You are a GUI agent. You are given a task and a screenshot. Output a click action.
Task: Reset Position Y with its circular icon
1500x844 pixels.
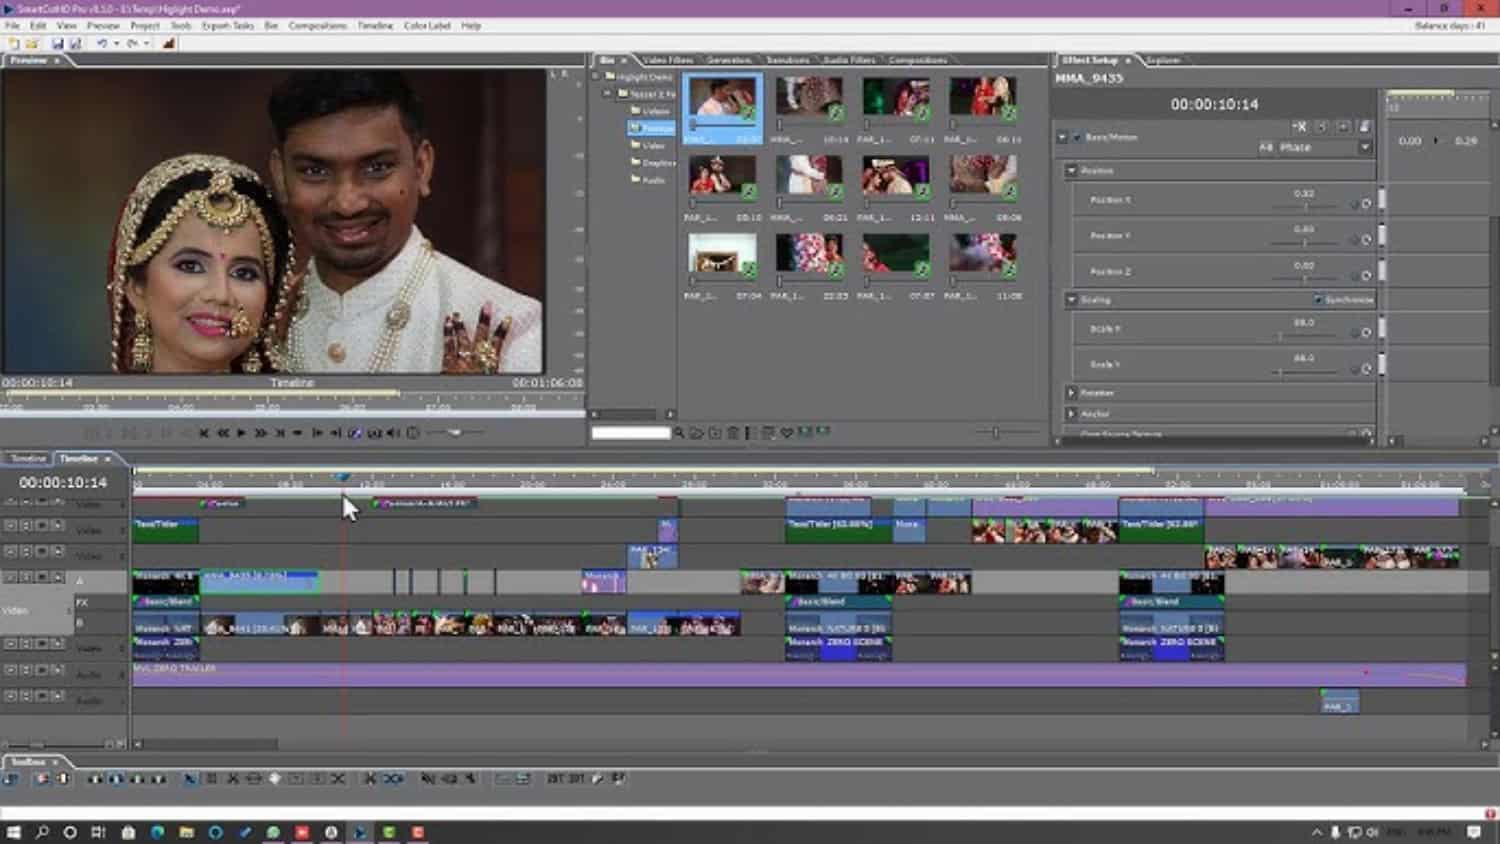pyautogui.click(x=1366, y=240)
